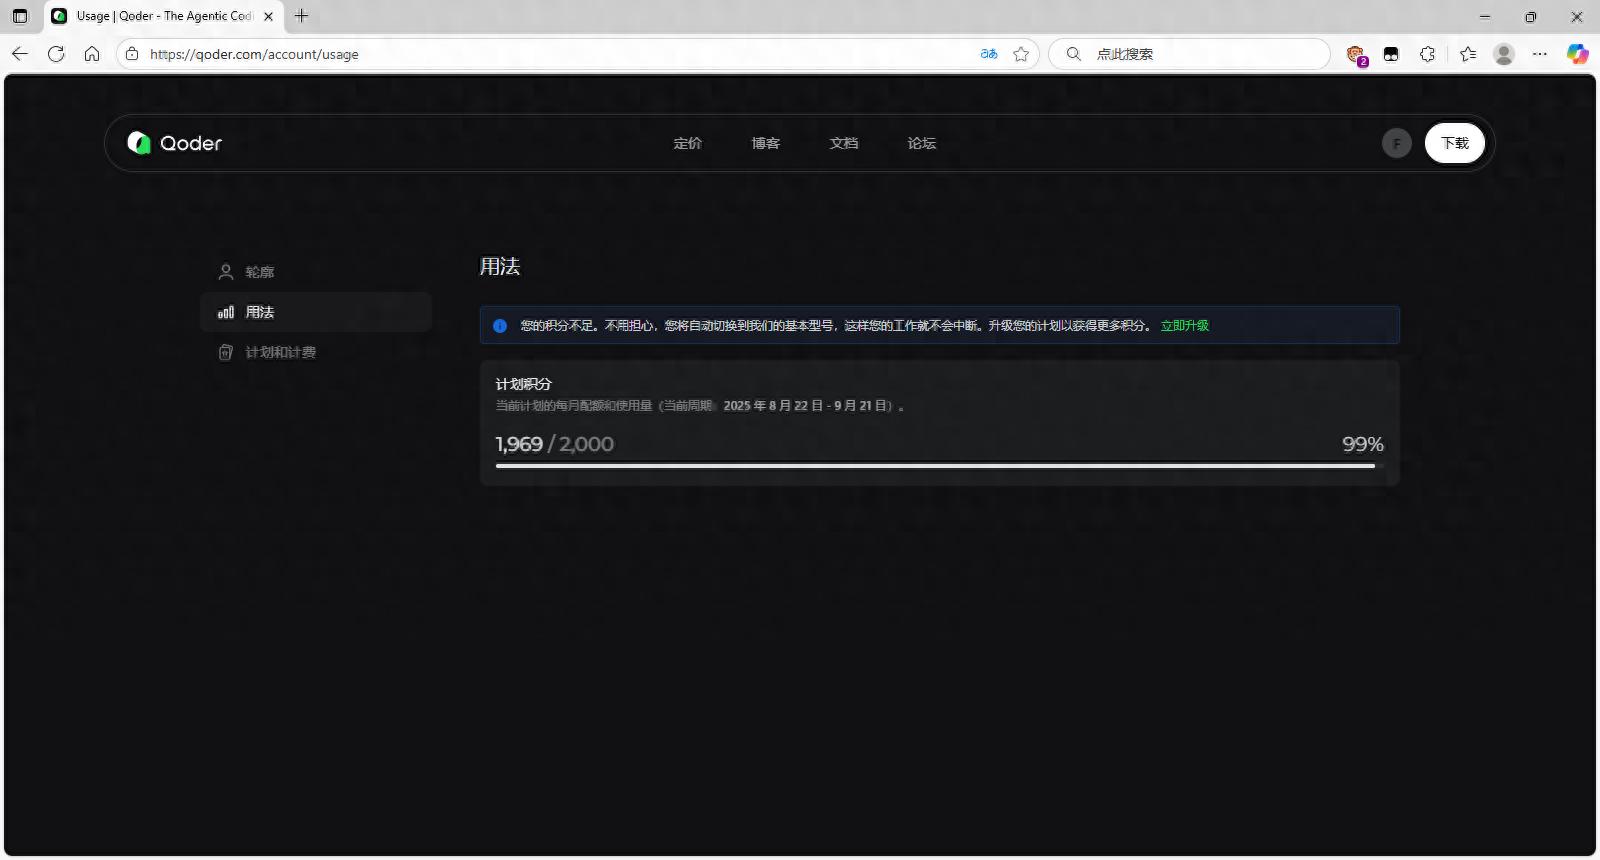Viewport: 1600px width, 860px height.
Task: Click the 计划积分 heading
Action: [524, 384]
